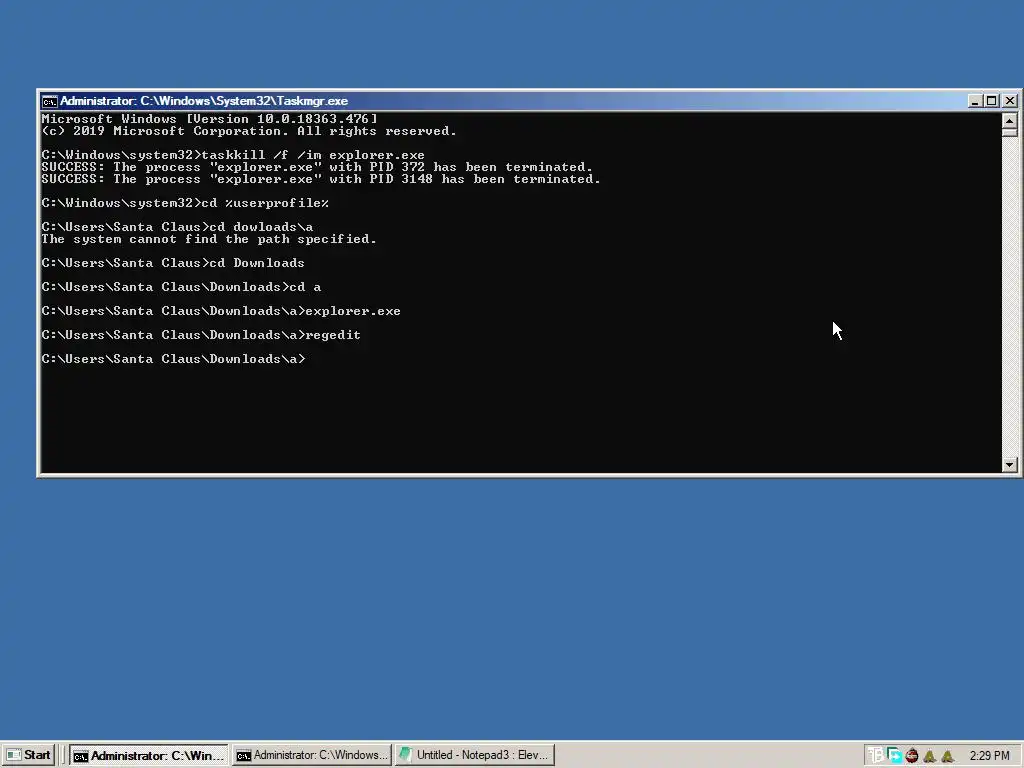1024x768 pixels.
Task: Click the console window title bar text
Action: [x=204, y=101]
